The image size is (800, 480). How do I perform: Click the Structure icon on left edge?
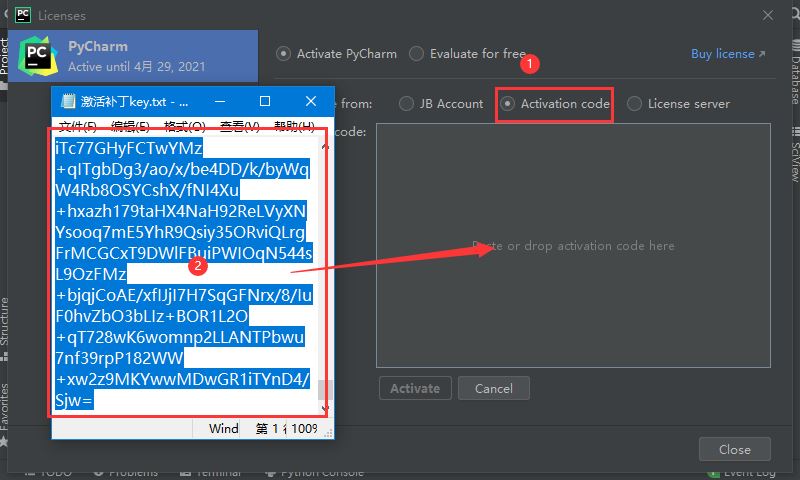4,356
